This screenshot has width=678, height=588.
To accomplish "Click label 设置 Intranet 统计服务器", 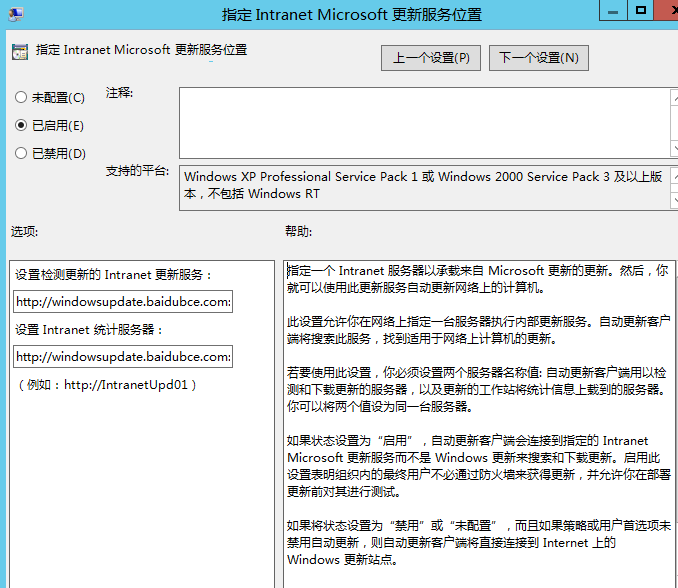I will tap(89, 330).
